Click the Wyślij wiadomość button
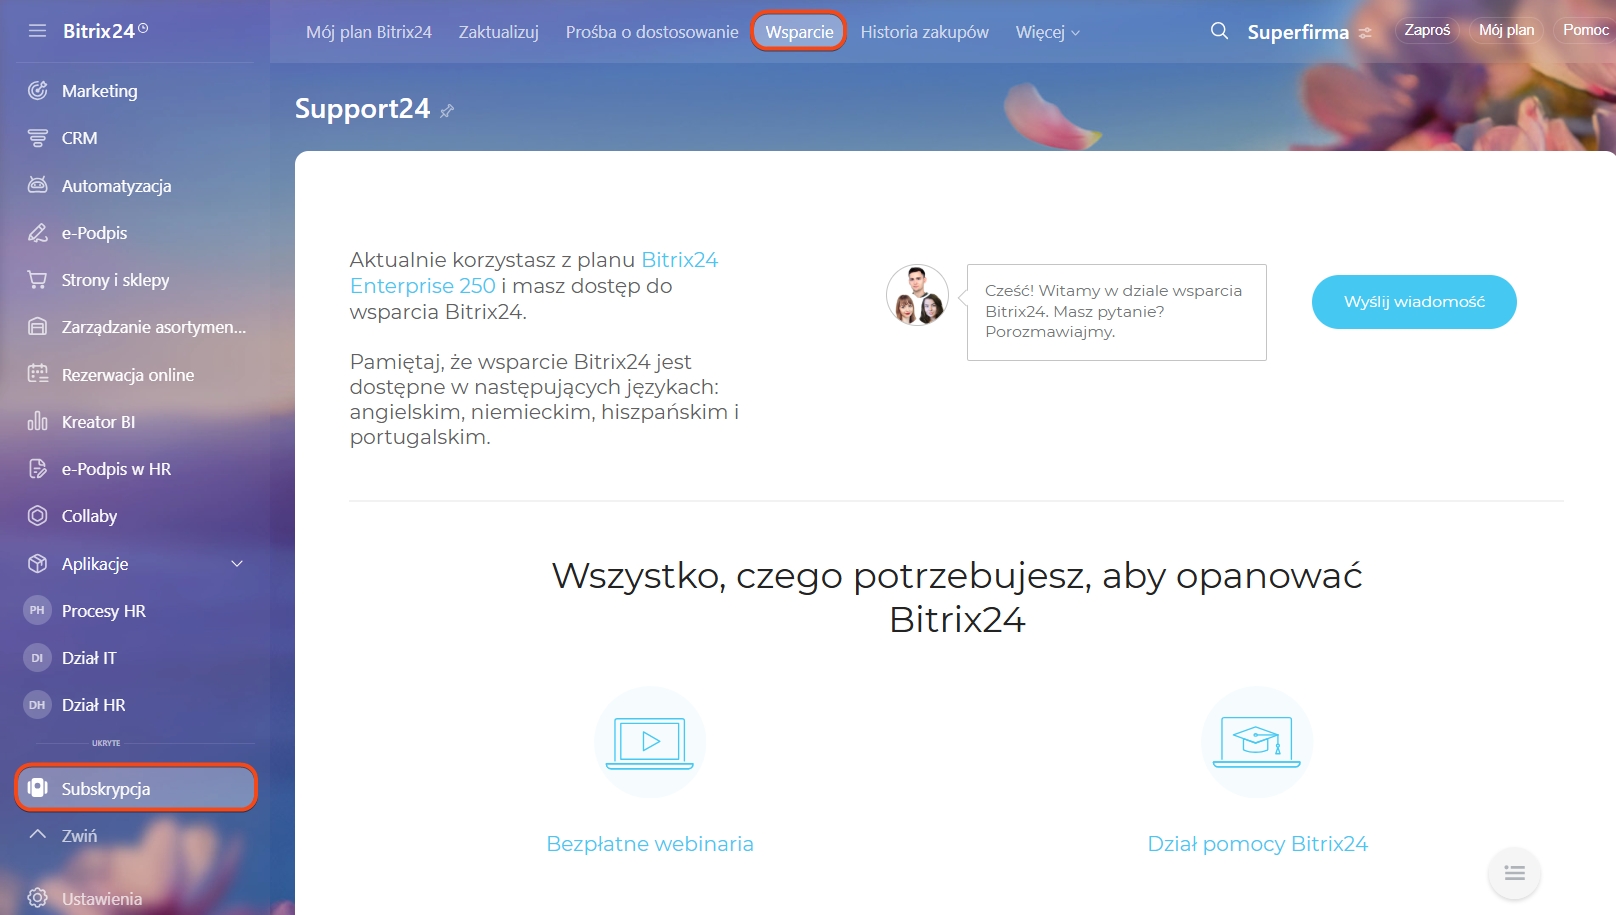 tap(1414, 302)
